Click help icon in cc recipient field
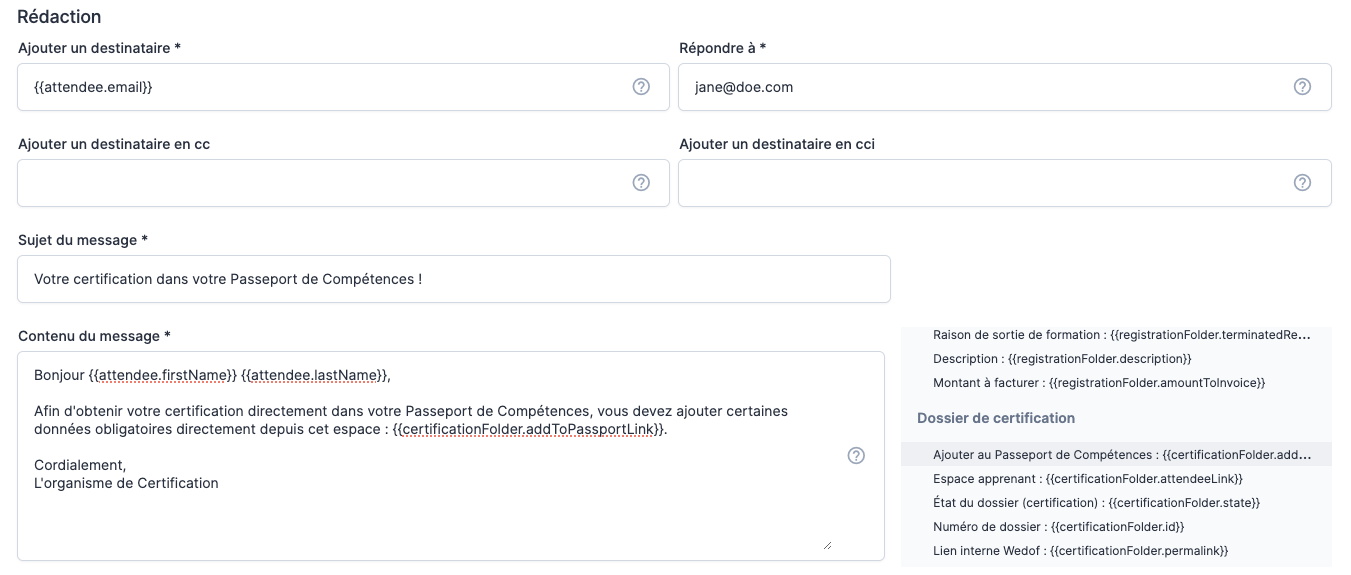Image resolution: width=1351 pixels, height=575 pixels. click(x=641, y=182)
